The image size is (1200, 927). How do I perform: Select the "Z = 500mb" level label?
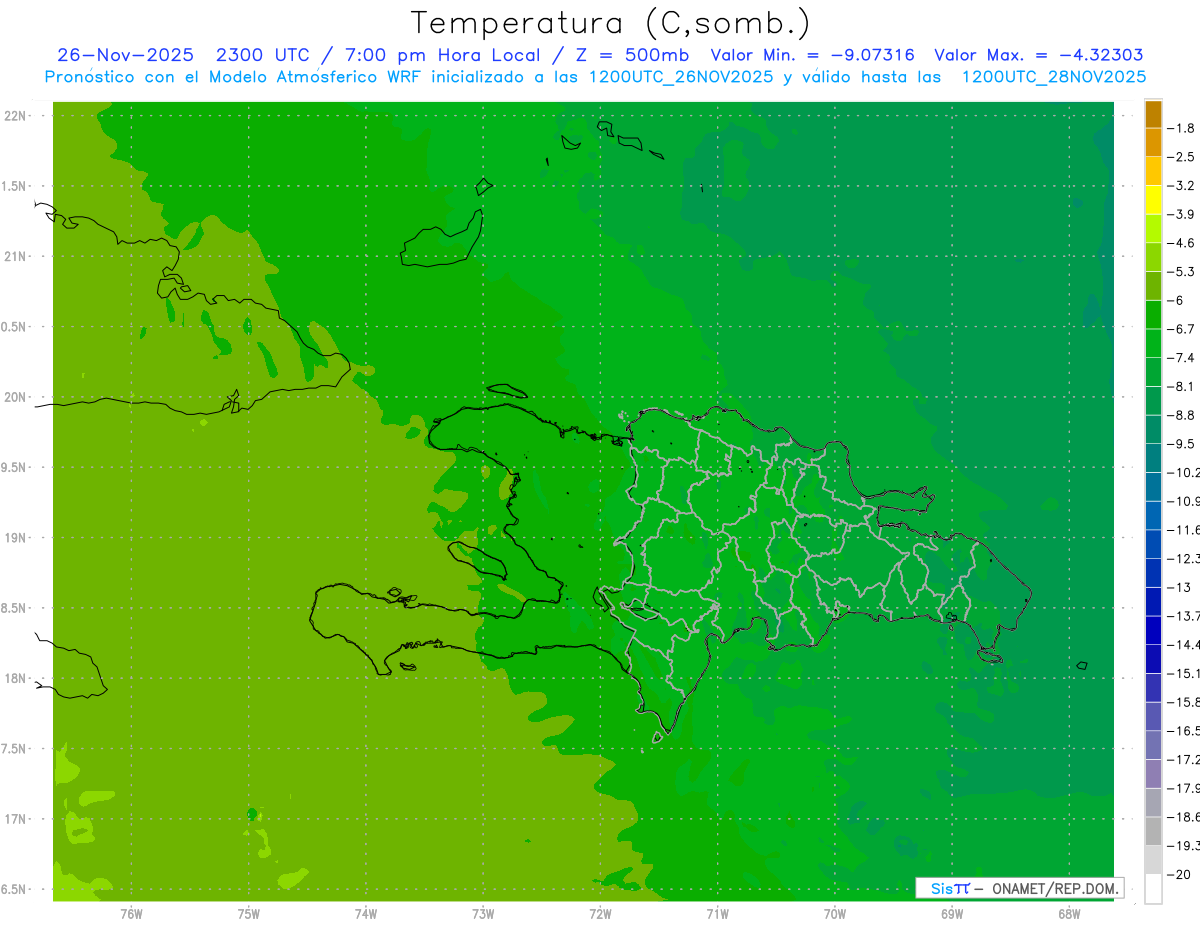click(x=629, y=55)
